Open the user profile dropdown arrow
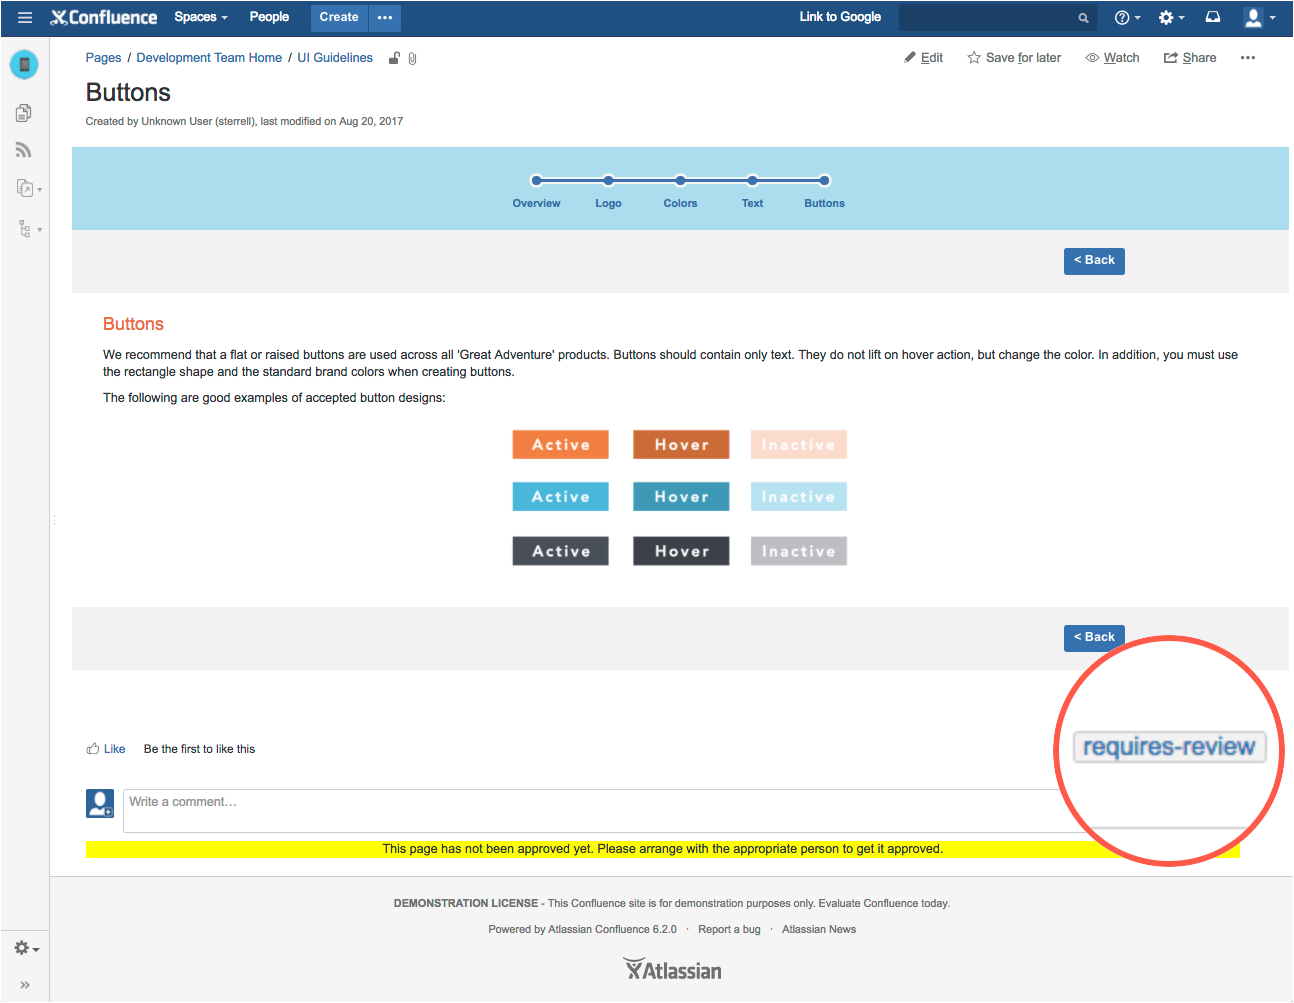 tap(1272, 17)
